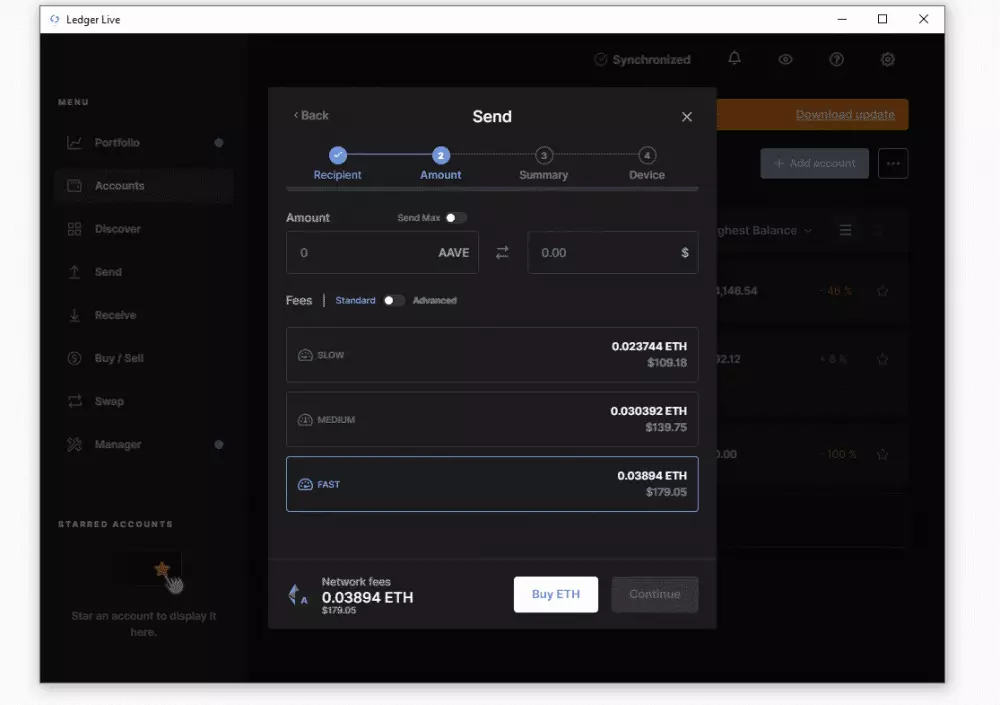Click the notifications bell icon
Image resolution: width=1000 pixels, height=705 pixels.
tap(735, 59)
